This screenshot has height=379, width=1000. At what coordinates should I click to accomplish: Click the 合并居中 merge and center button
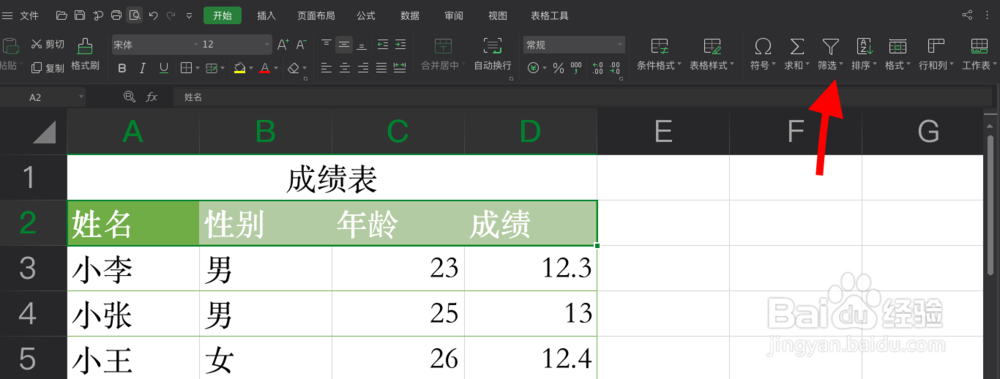coord(443,54)
